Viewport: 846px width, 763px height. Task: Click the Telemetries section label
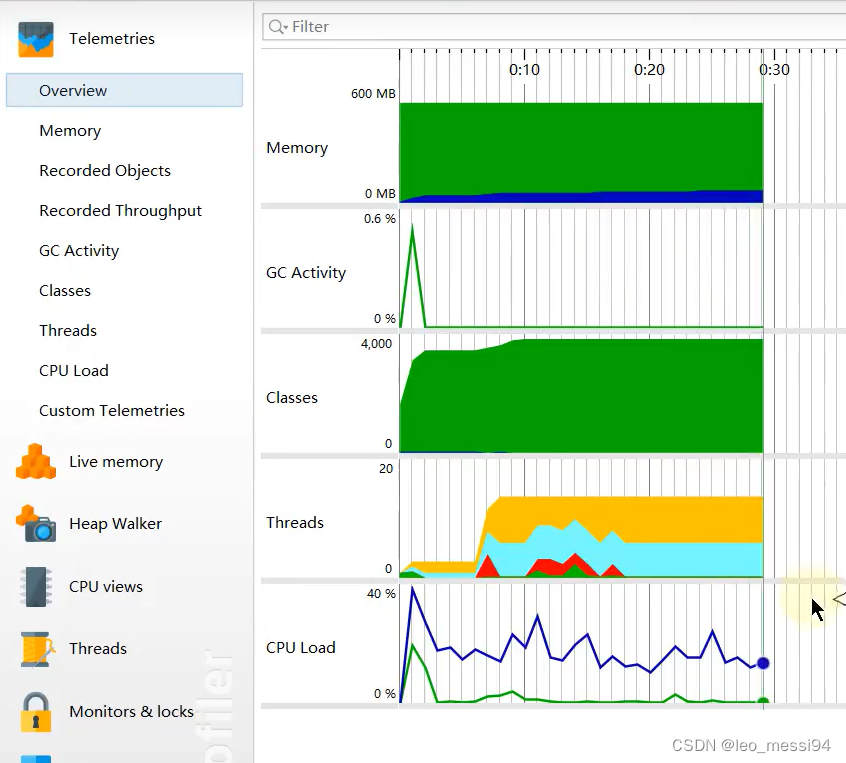click(112, 38)
